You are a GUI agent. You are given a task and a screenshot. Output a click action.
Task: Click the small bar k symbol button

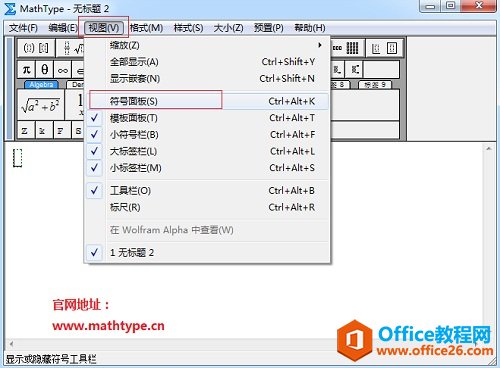click(x=43, y=130)
